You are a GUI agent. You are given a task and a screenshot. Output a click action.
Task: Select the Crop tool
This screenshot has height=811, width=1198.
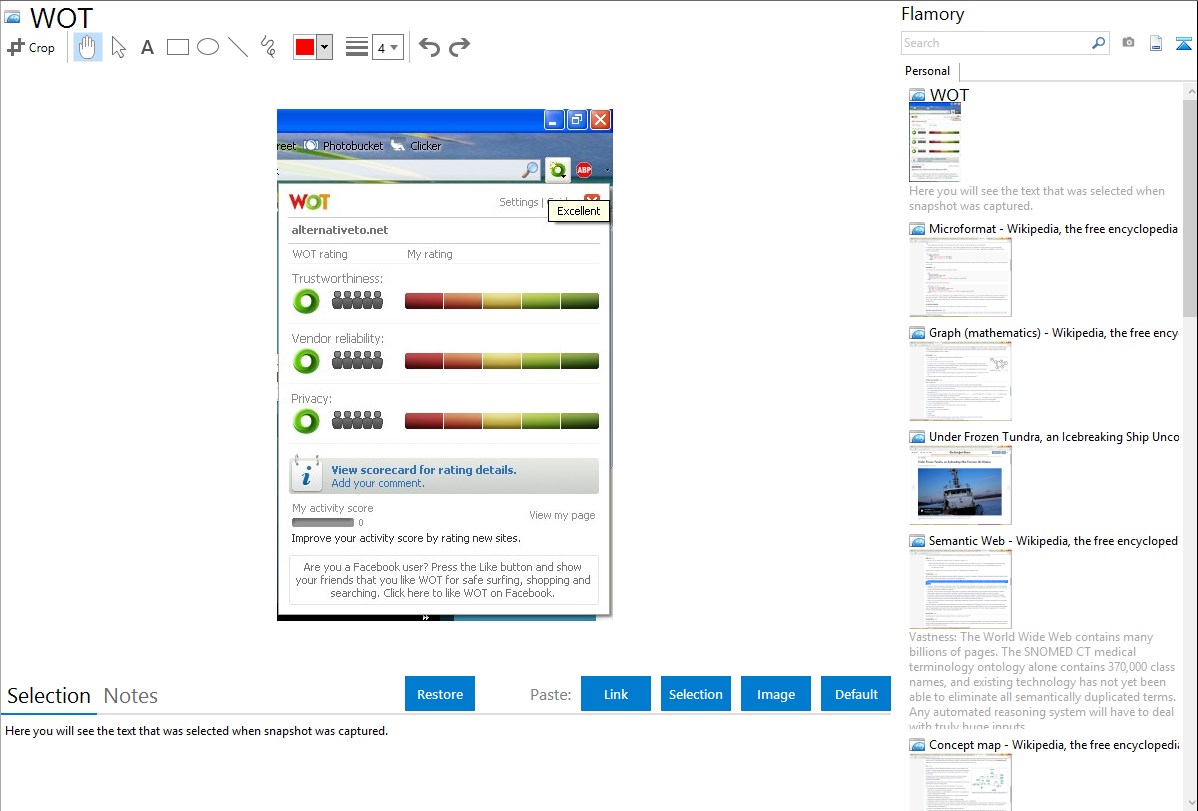pos(31,47)
